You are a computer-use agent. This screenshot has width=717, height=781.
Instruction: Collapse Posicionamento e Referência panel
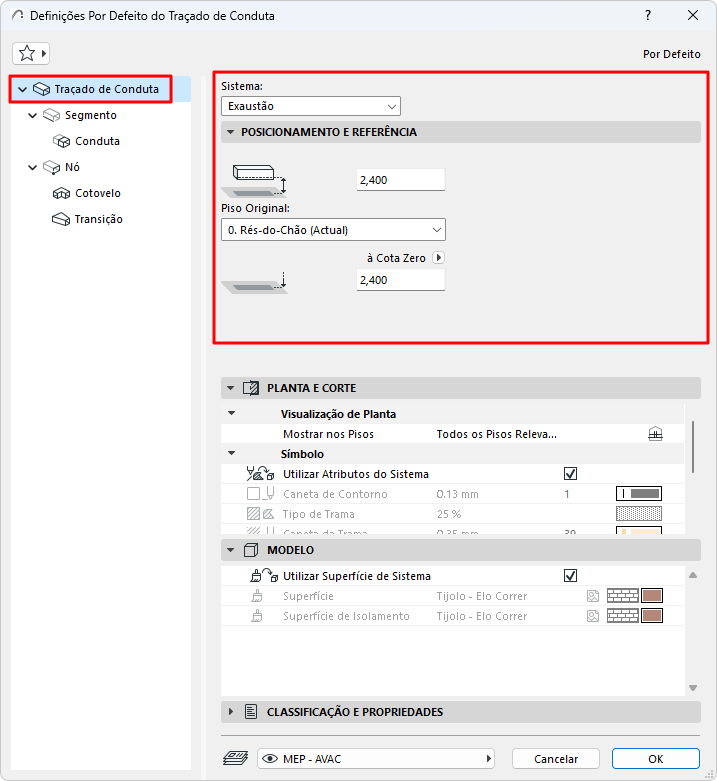click(230, 132)
